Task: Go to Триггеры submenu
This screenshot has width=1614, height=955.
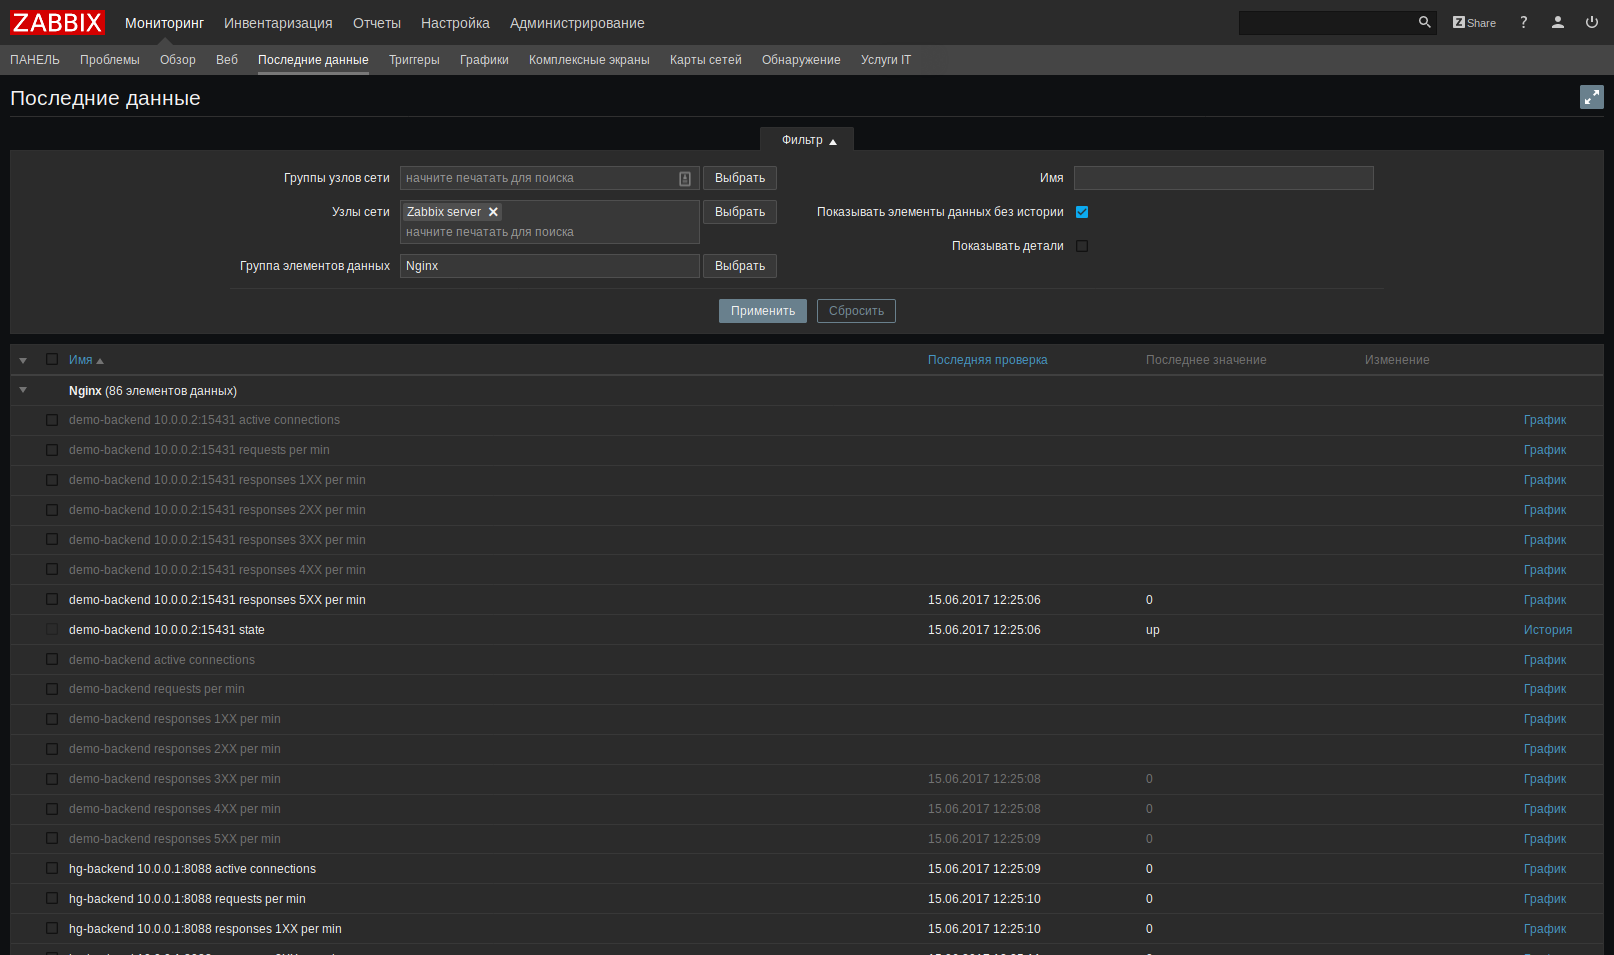Action: tap(414, 60)
